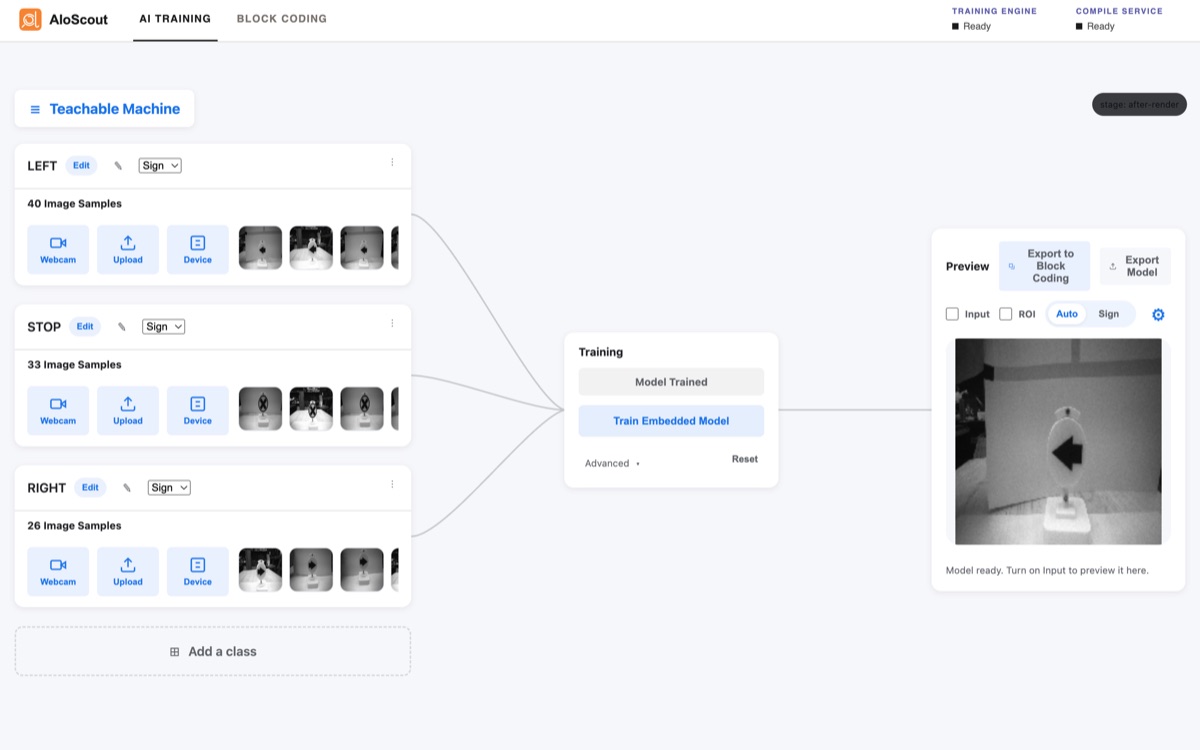The height and width of the screenshot is (750, 1200).
Task: Click the Teachable Machine title text
Action: tap(115, 109)
